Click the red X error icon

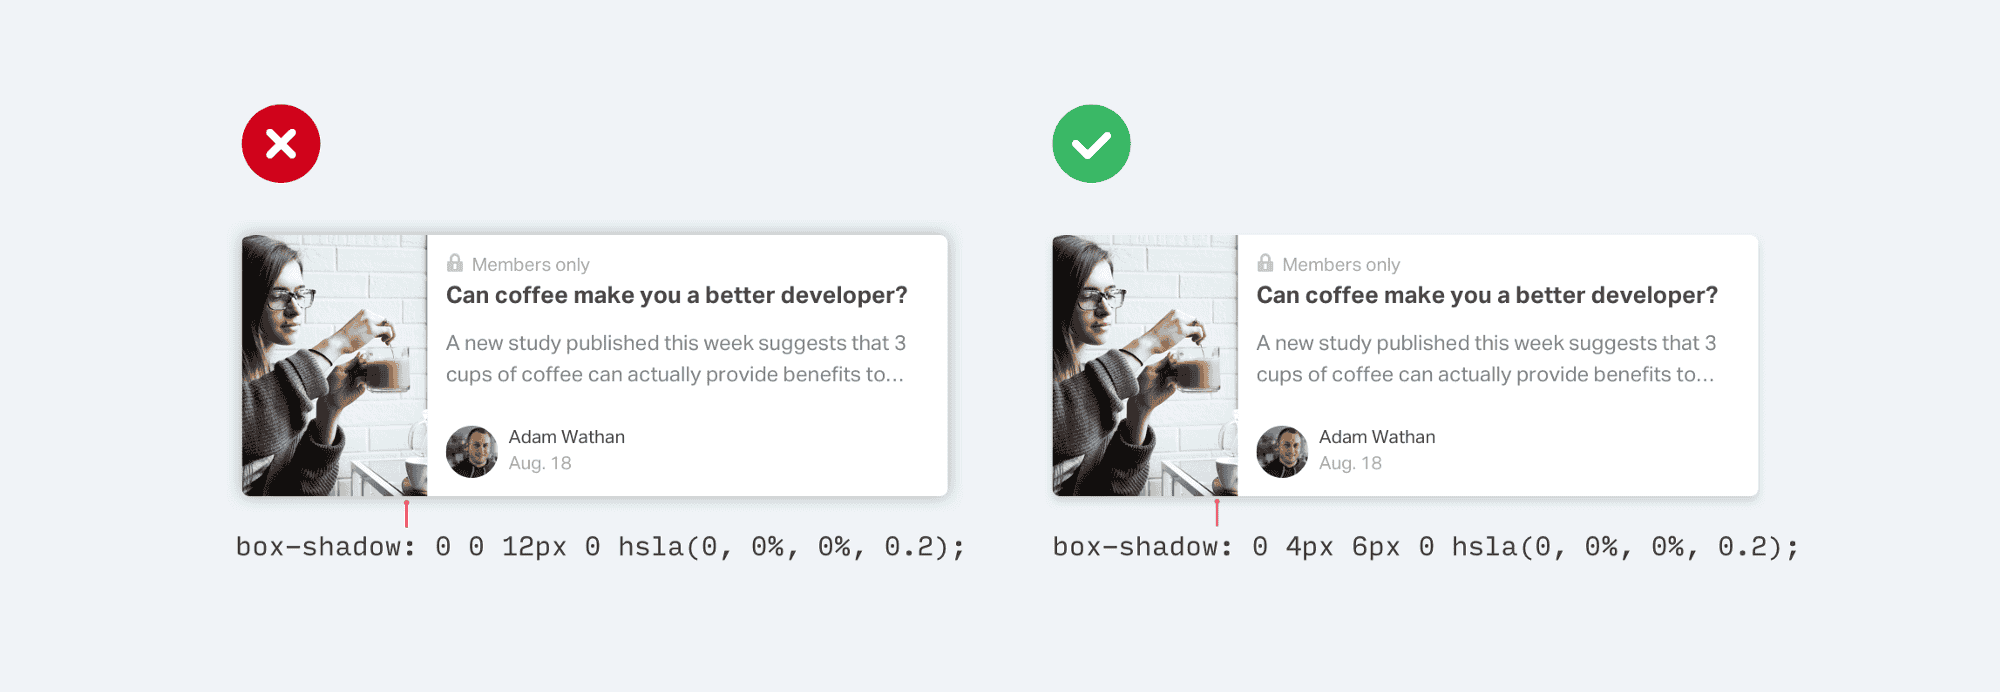pyautogui.click(x=281, y=144)
